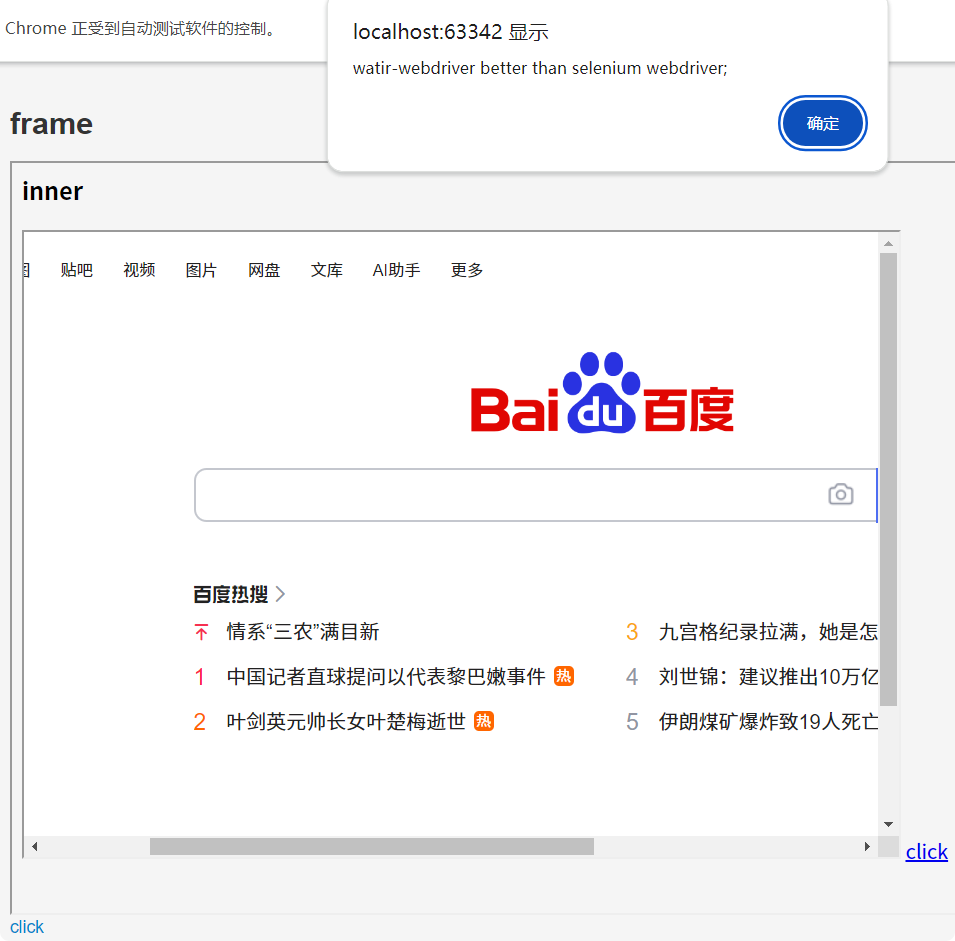
Task: Open the 文库 nav link
Action: (327, 270)
